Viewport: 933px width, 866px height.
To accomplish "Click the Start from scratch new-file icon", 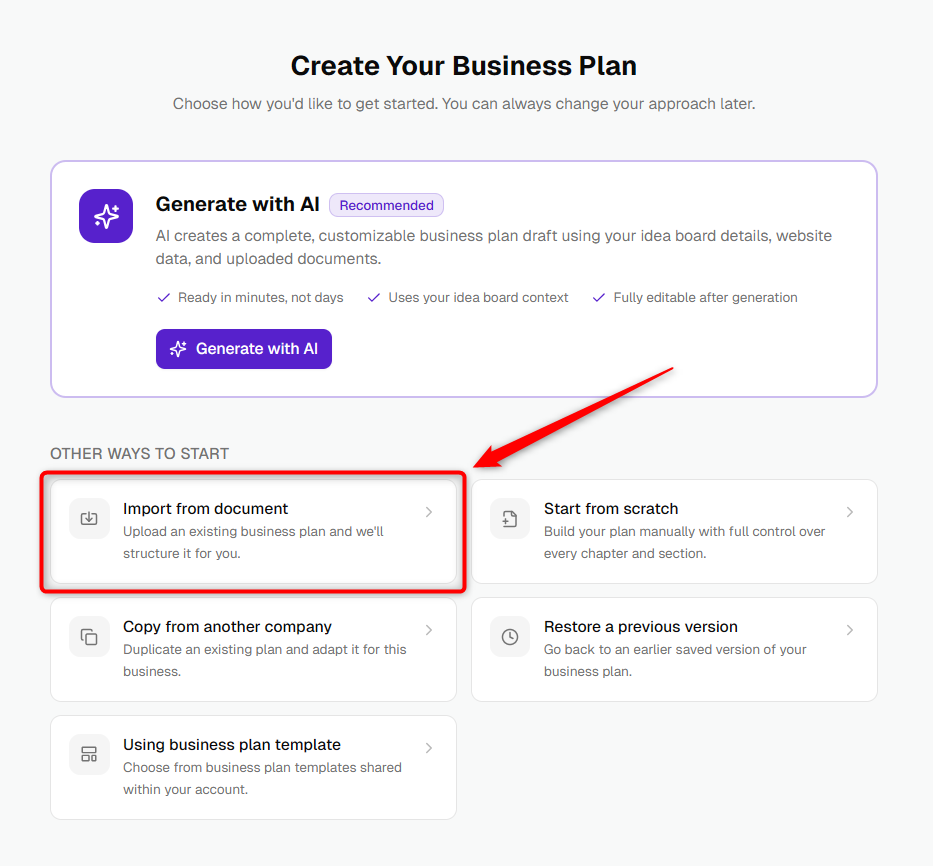I will [x=510, y=518].
